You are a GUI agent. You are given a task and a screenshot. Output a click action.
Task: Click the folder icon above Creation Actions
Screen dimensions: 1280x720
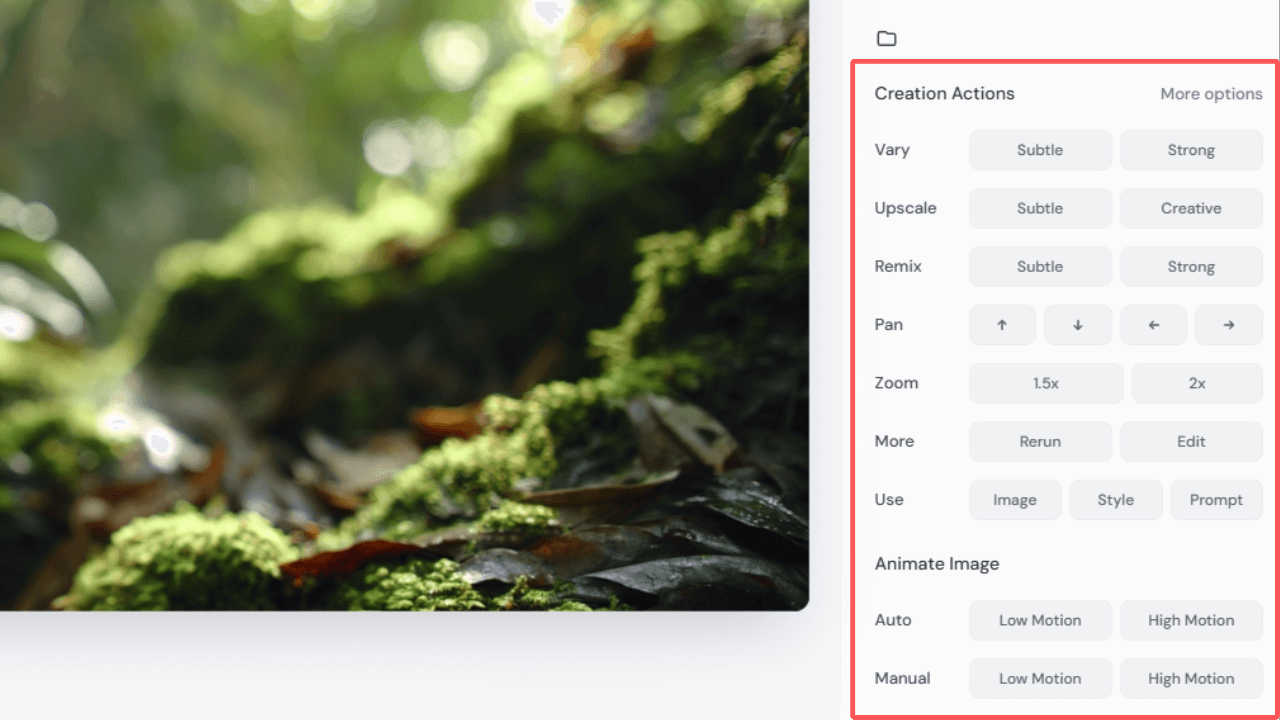886,39
